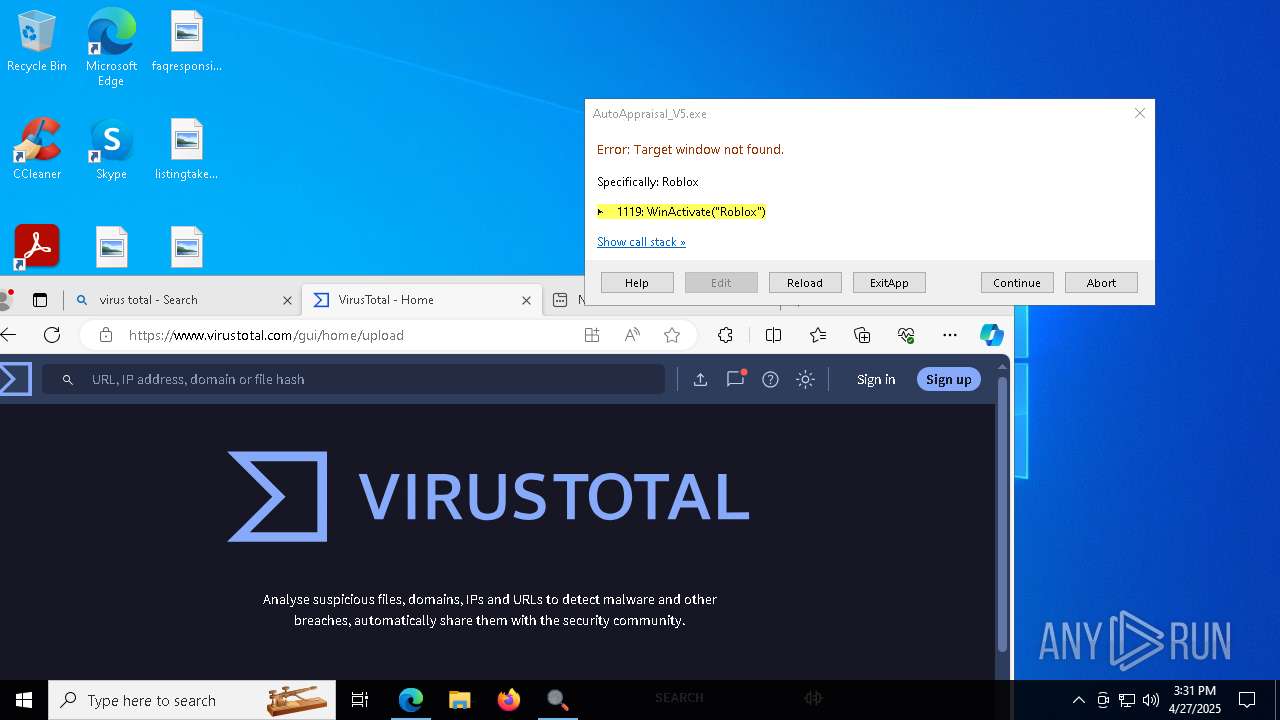The height and width of the screenshot is (720, 1280).
Task: Open VirusTotal notifications icon
Action: (736, 379)
